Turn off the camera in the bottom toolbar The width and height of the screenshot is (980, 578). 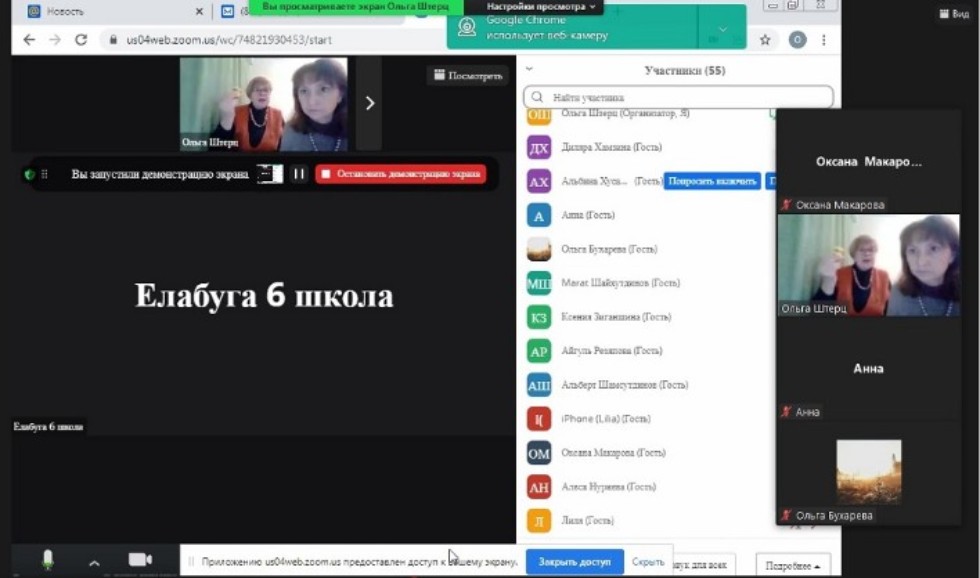click(x=138, y=560)
